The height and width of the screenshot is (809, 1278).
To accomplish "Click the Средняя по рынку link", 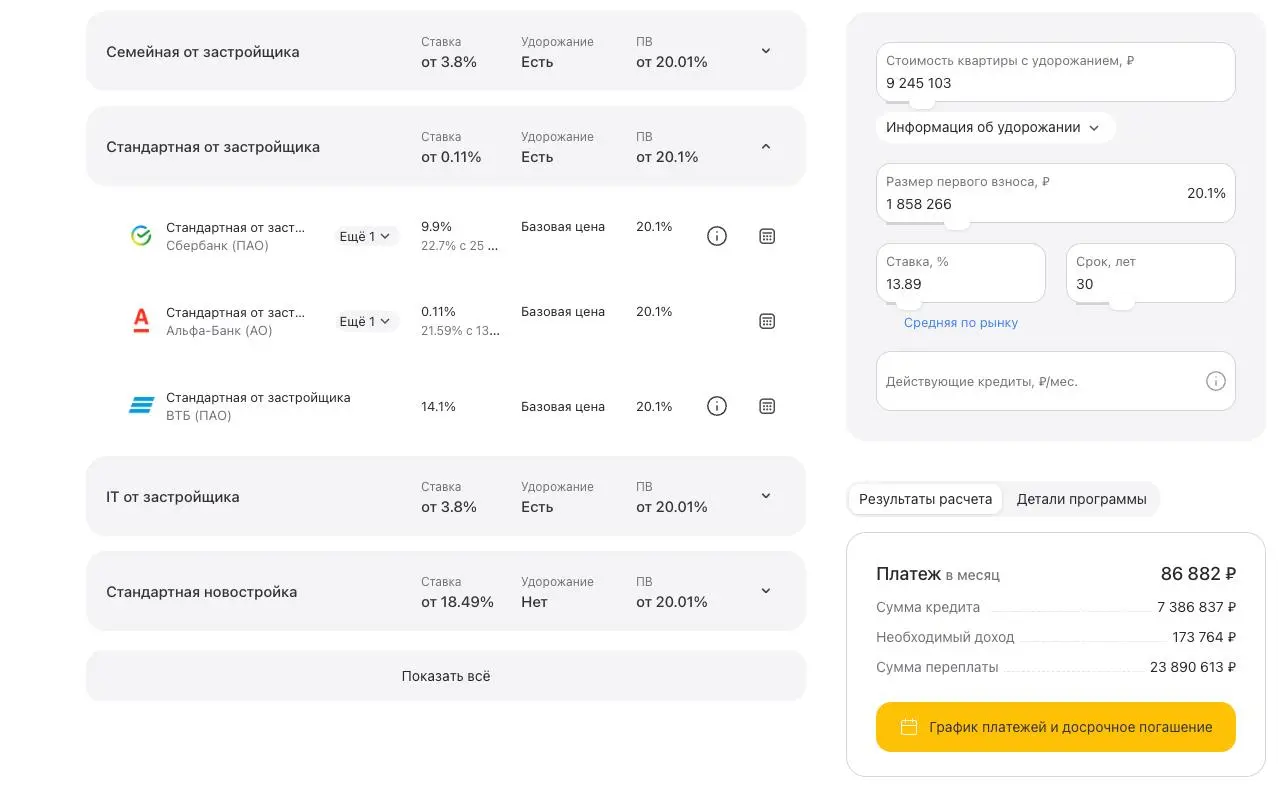I will (x=960, y=323).
